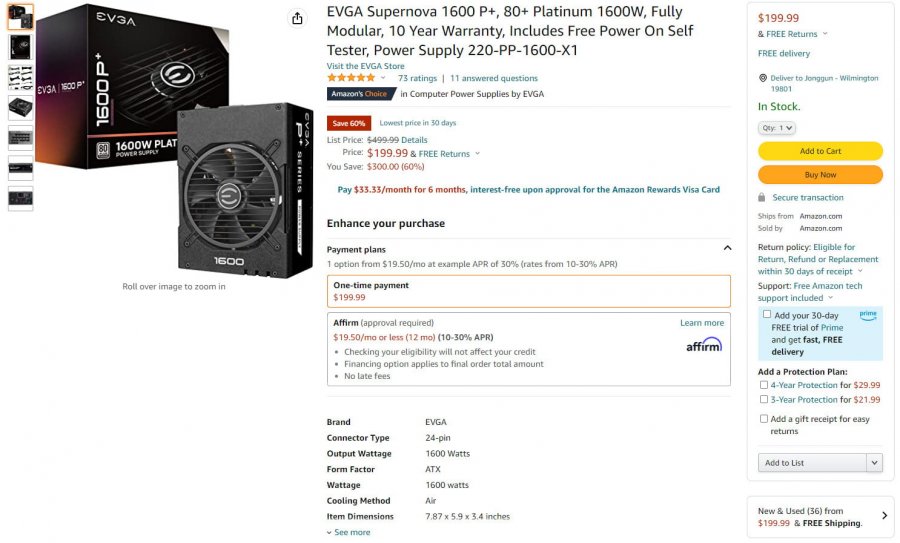This screenshot has width=900, height=543.
Task: Expand See more product details
Action: (x=349, y=533)
